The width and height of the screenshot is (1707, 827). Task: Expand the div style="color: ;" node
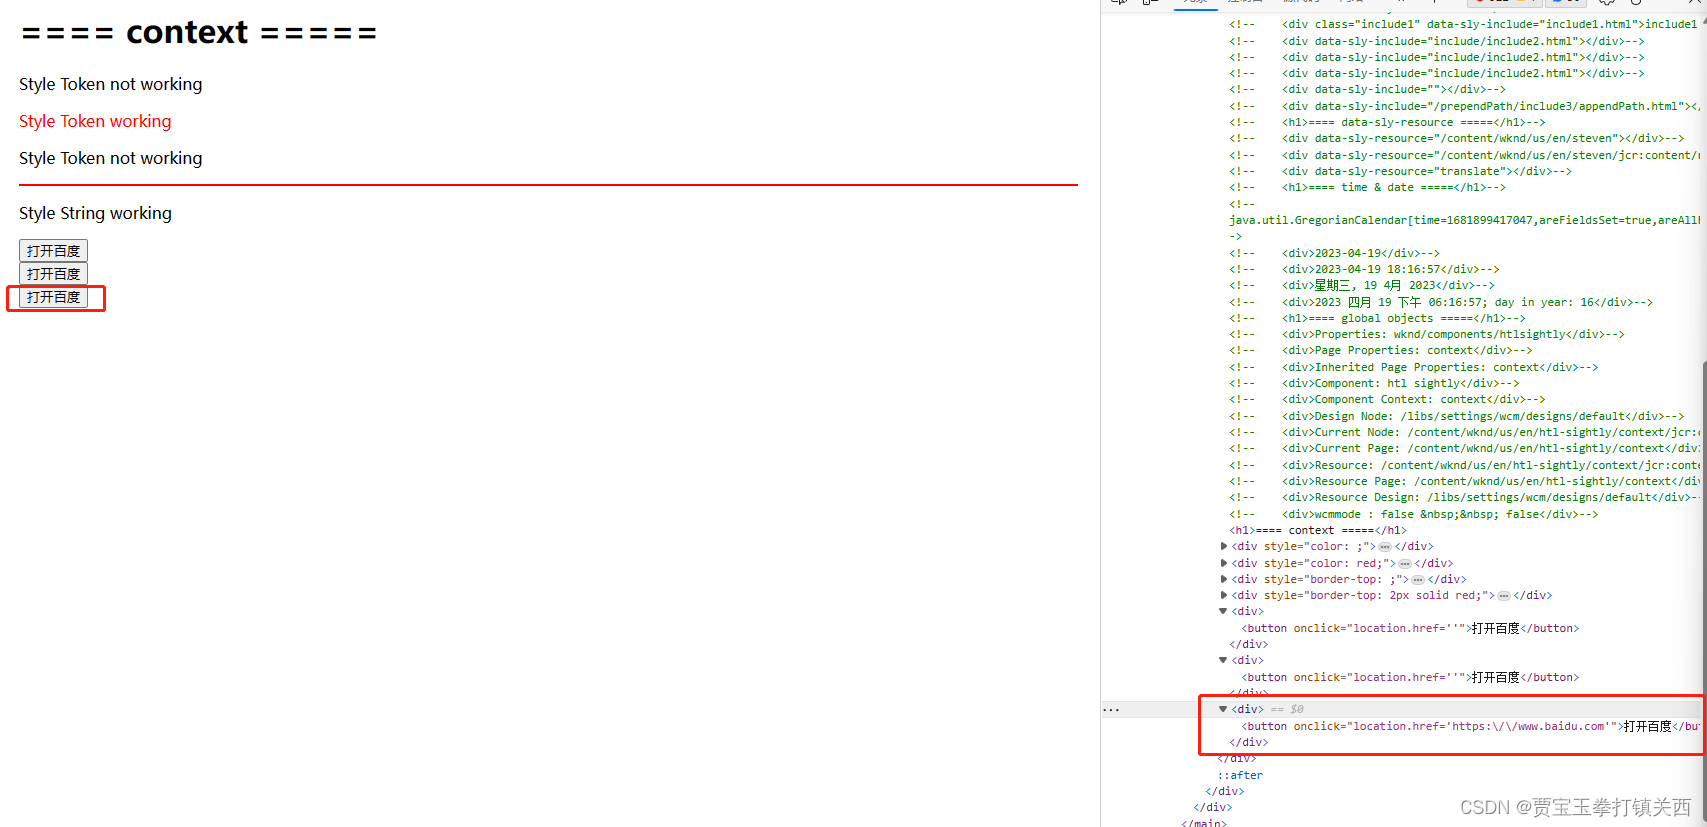[x=1224, y=546]
